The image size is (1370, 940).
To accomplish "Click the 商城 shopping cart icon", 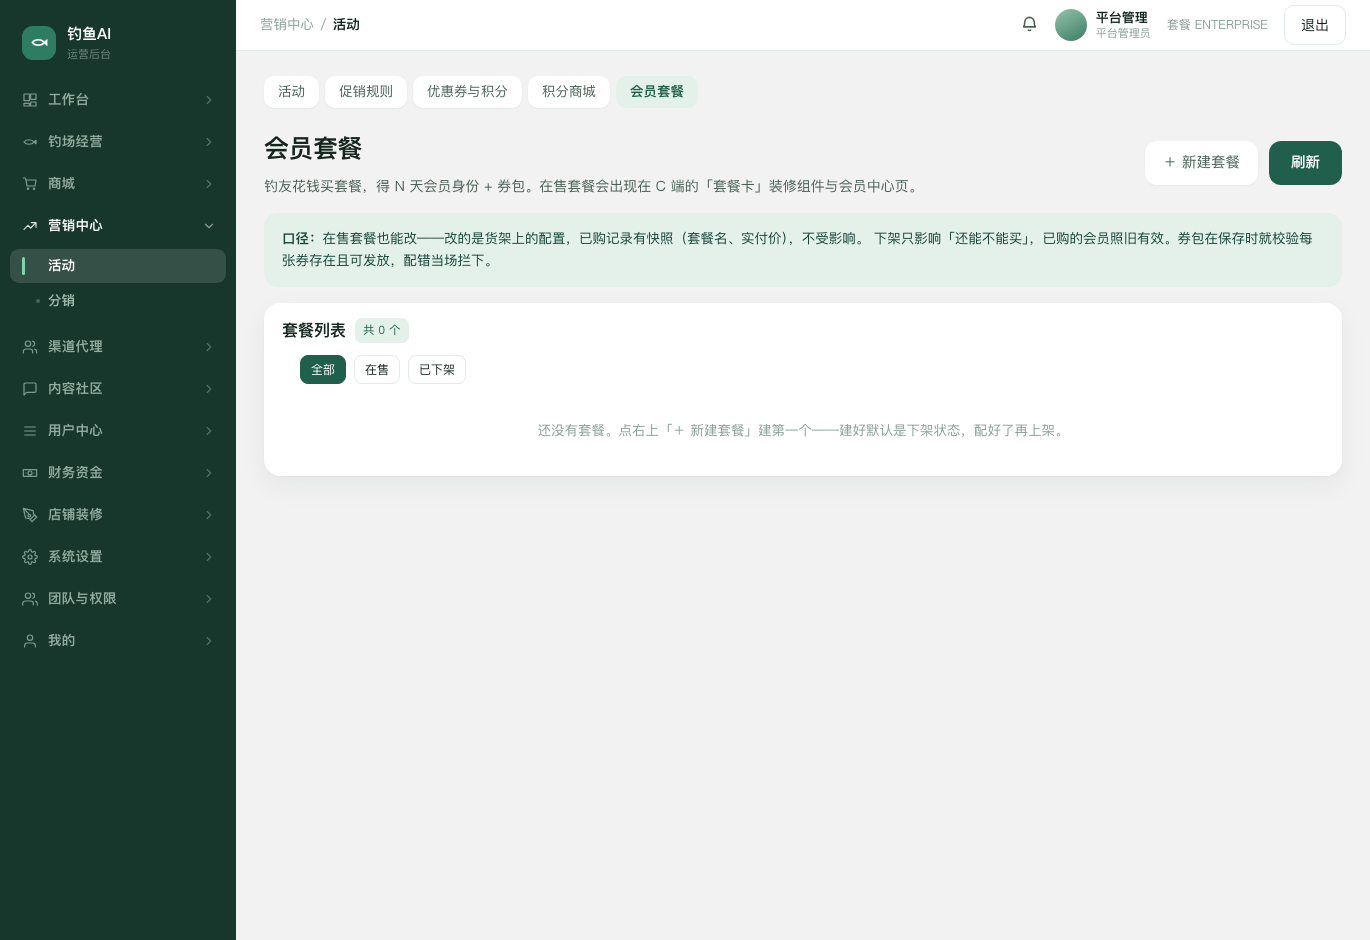I will (30, 184).
